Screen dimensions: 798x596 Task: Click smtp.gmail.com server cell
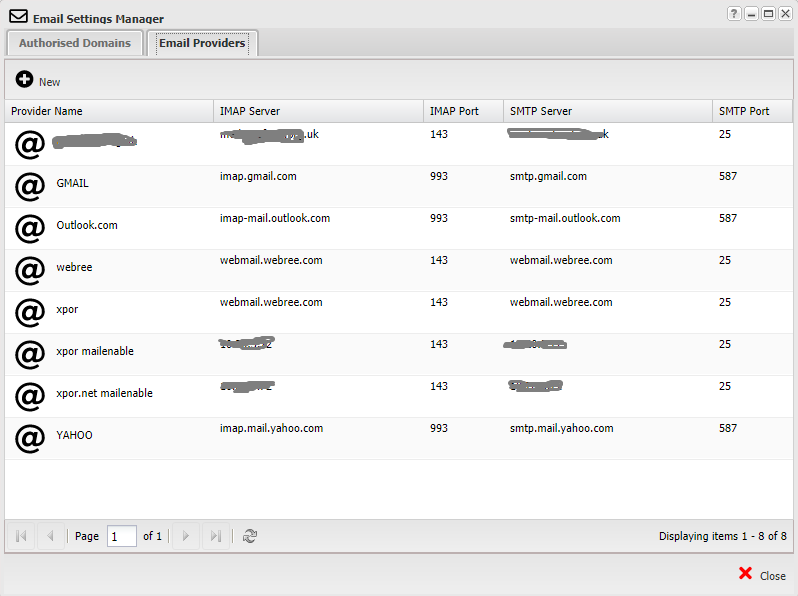548,176
